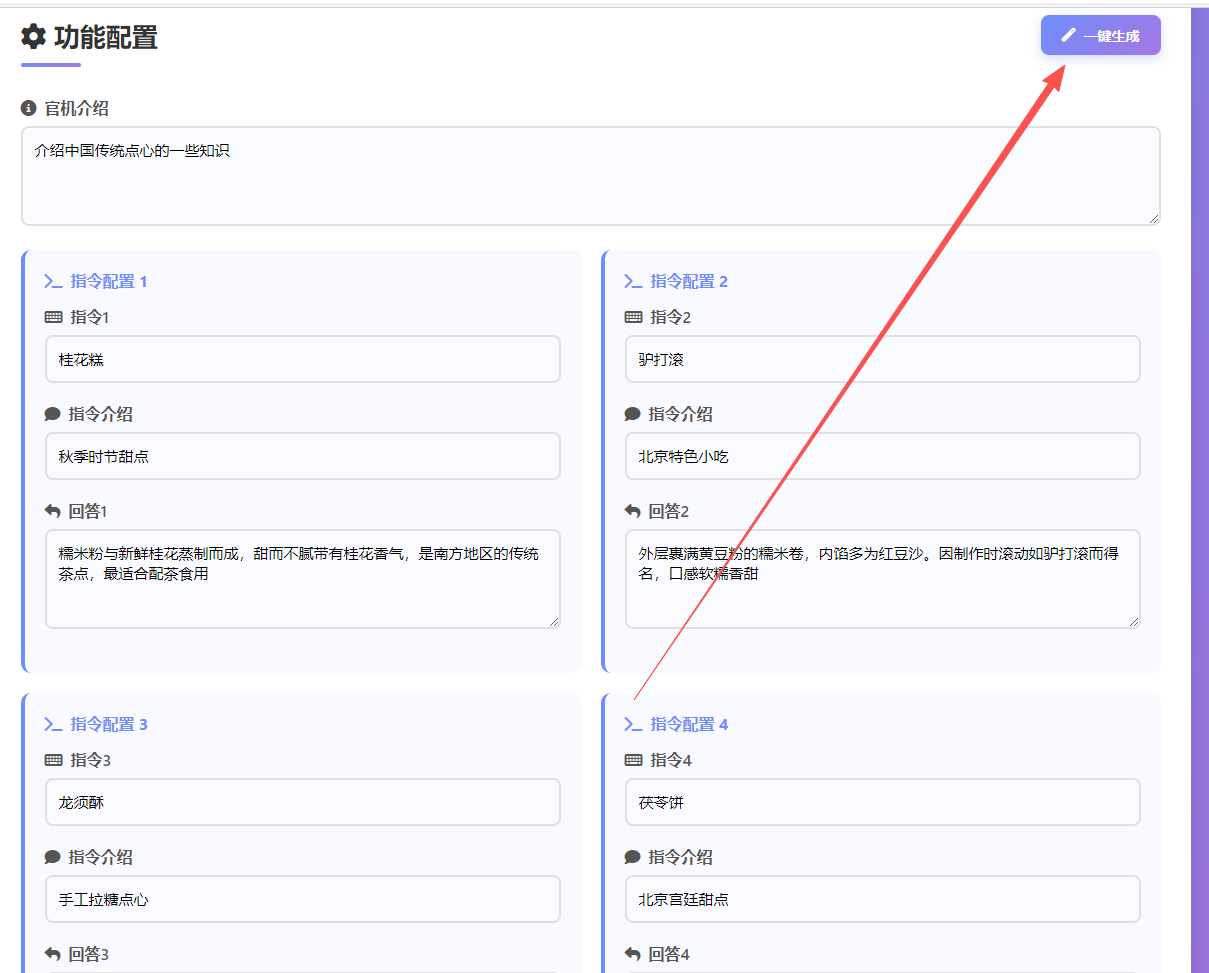Viewport: 1209px width, 973px height.
Task: Click the gear icon beside 功能配置 heading
Action: coord(33,37)
